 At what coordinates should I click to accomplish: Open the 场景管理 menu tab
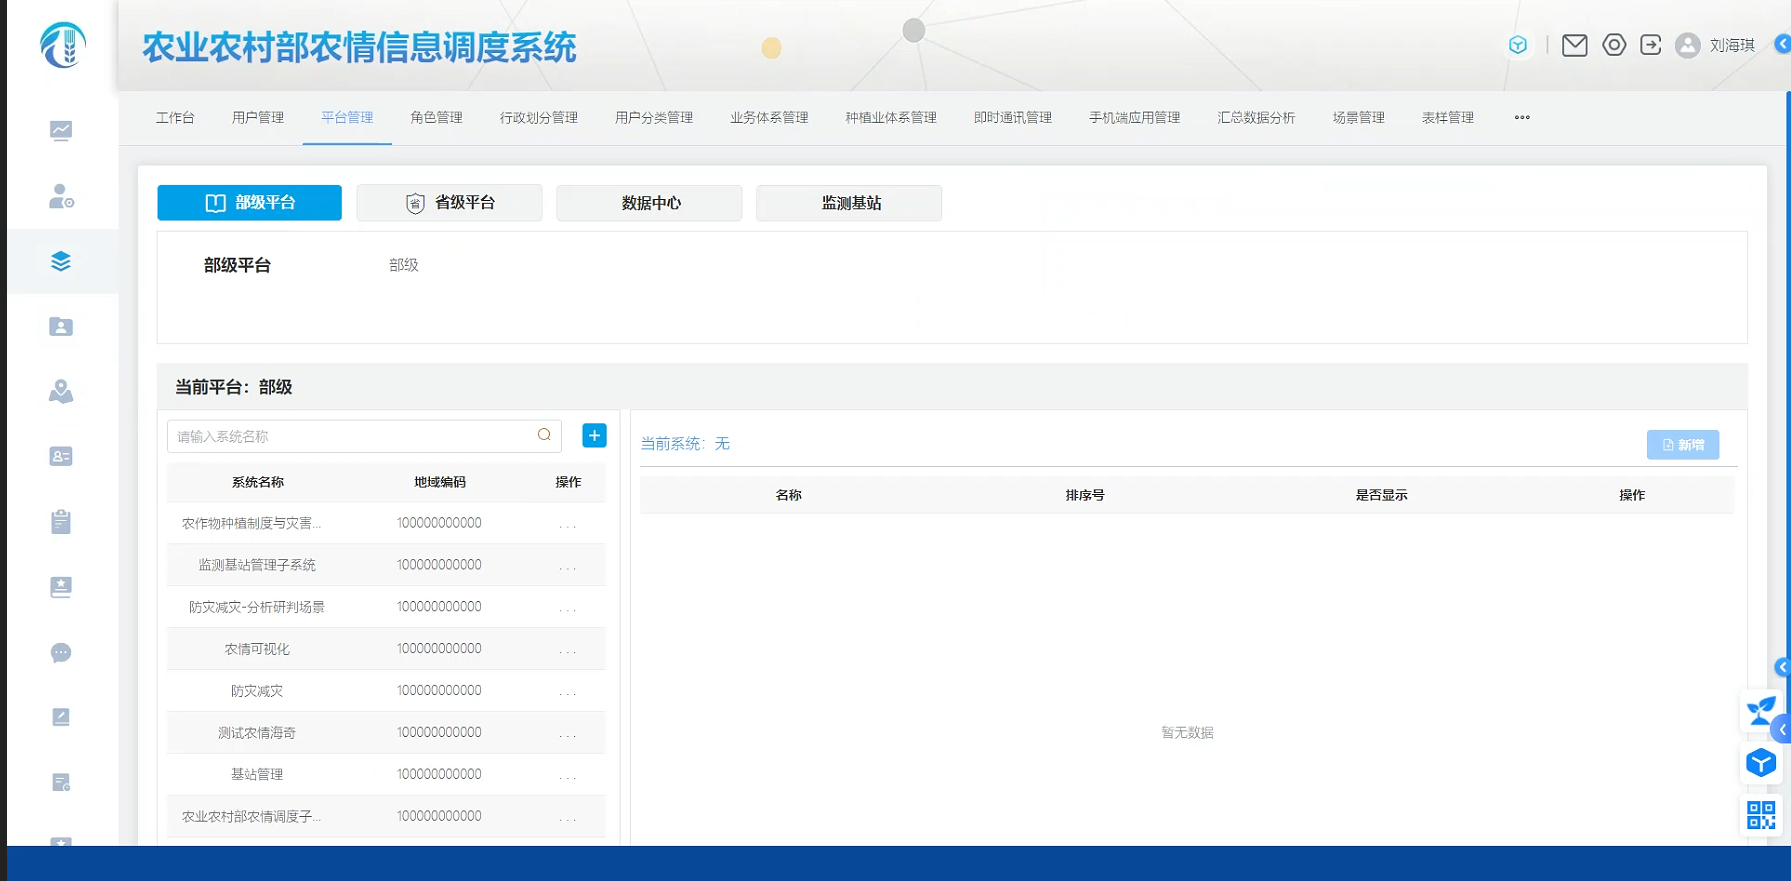click(x=1358, y=118)
